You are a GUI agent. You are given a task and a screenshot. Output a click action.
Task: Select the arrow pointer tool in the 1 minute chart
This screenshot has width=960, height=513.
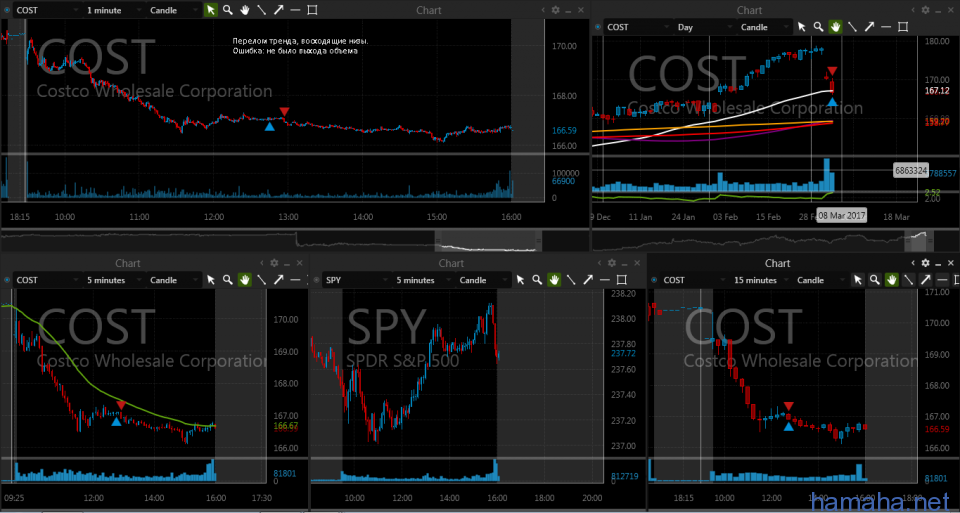(211, 10)
